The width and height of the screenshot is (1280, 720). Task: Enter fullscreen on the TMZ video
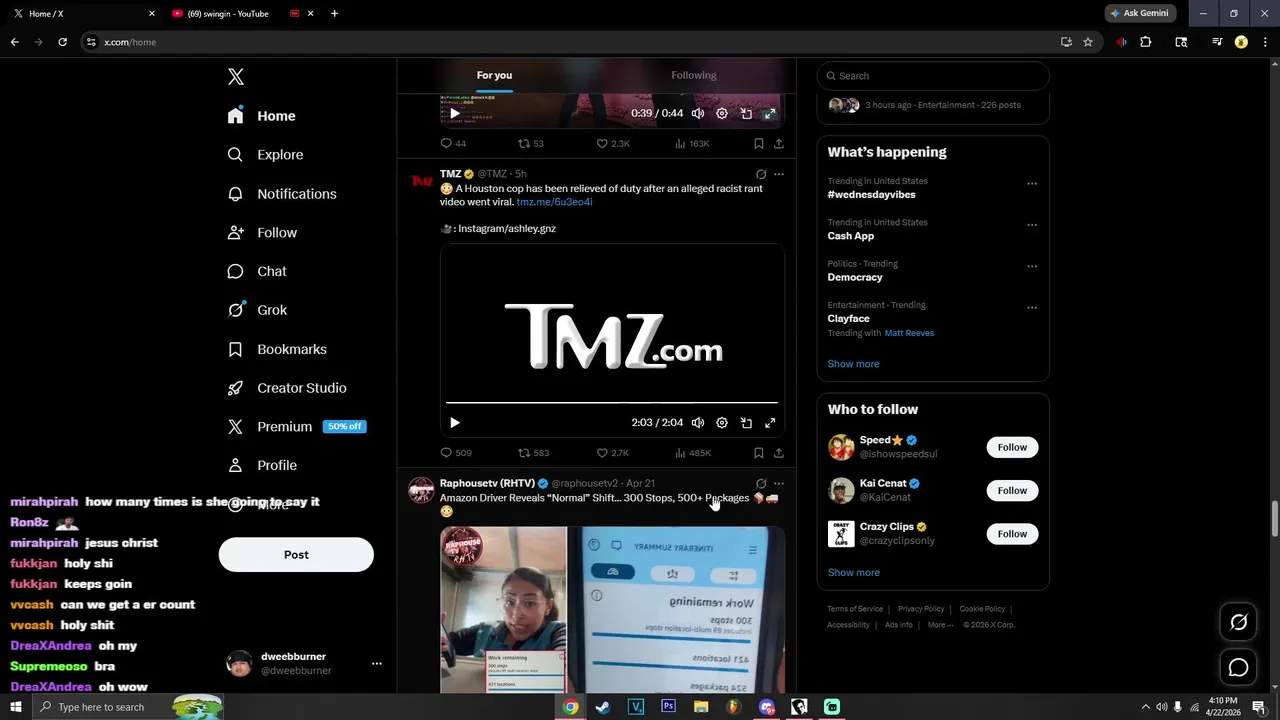point(770,423)
